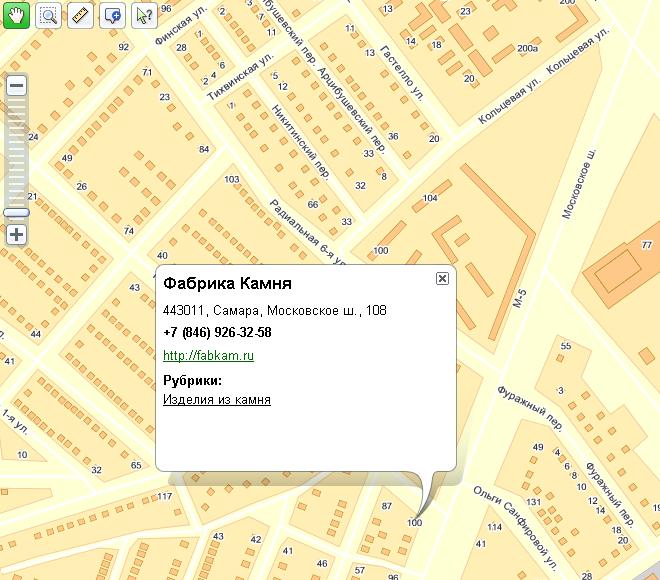Click building number 77 on map
The width and height of the screenshot is (660, 580).
click(x=647, y=245)
